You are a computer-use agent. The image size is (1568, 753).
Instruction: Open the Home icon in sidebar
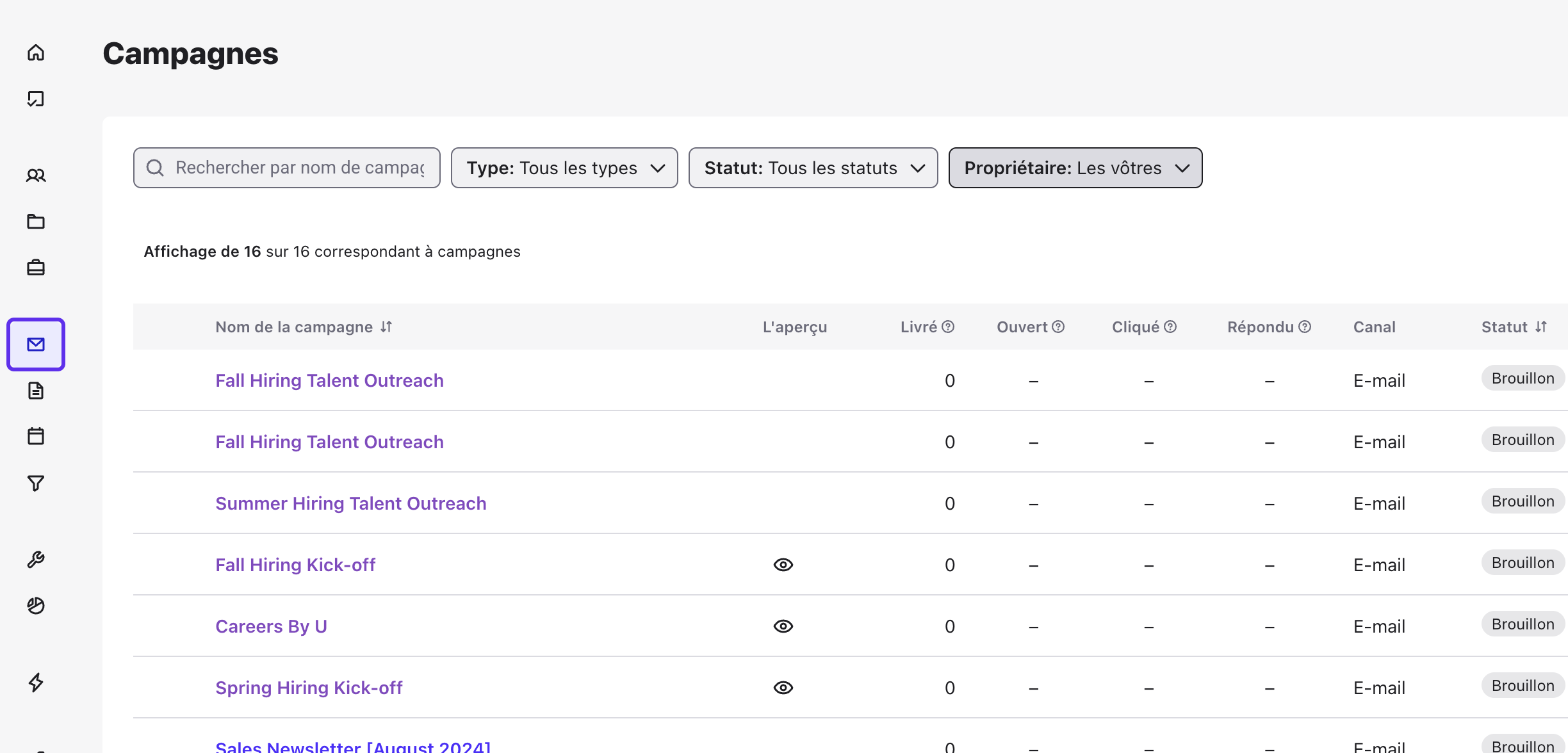36,52
